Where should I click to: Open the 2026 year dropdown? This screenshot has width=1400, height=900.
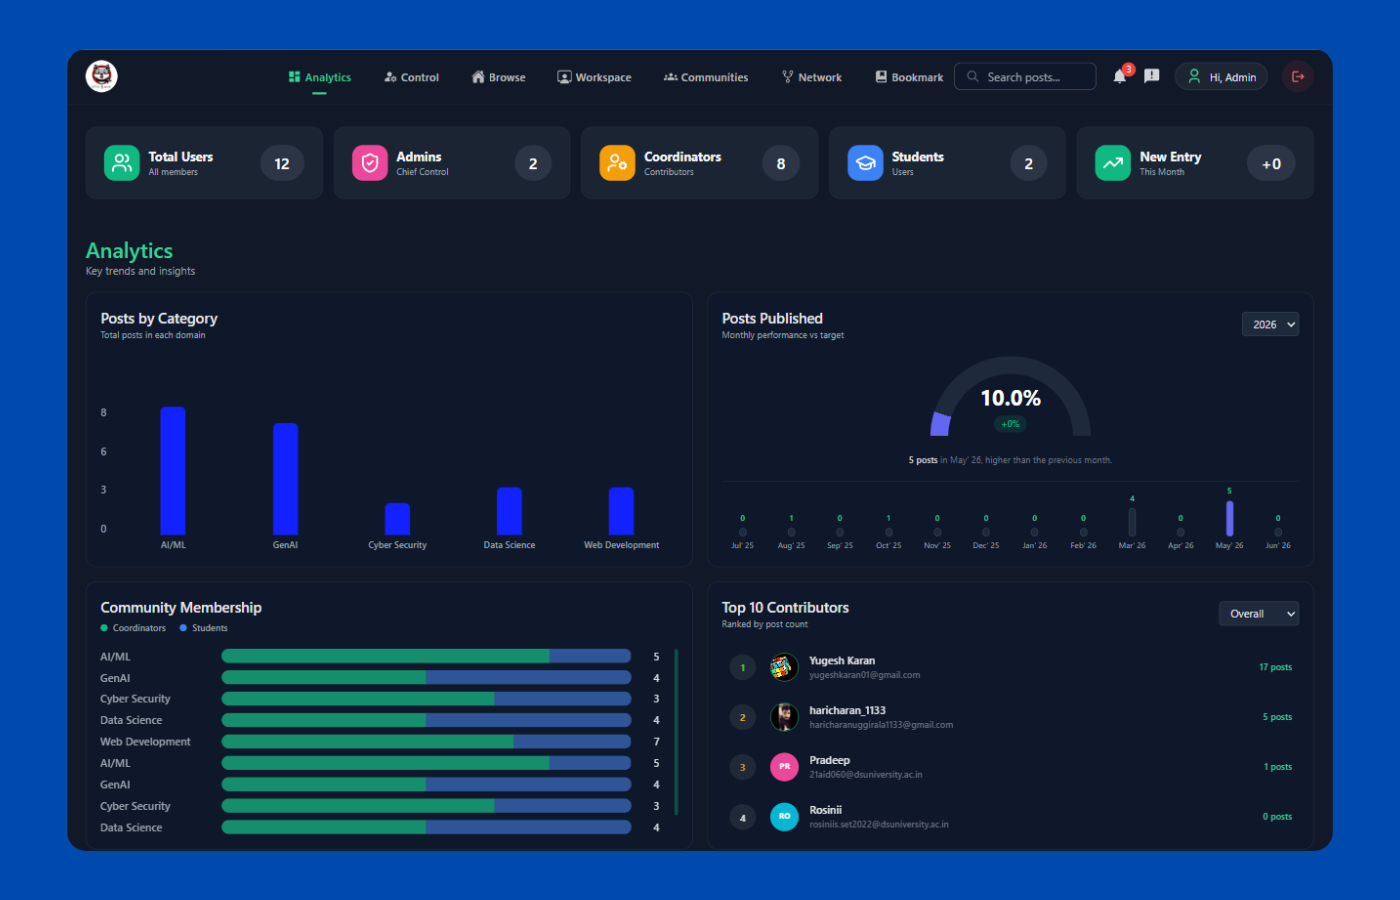(x=1270, y=324)
